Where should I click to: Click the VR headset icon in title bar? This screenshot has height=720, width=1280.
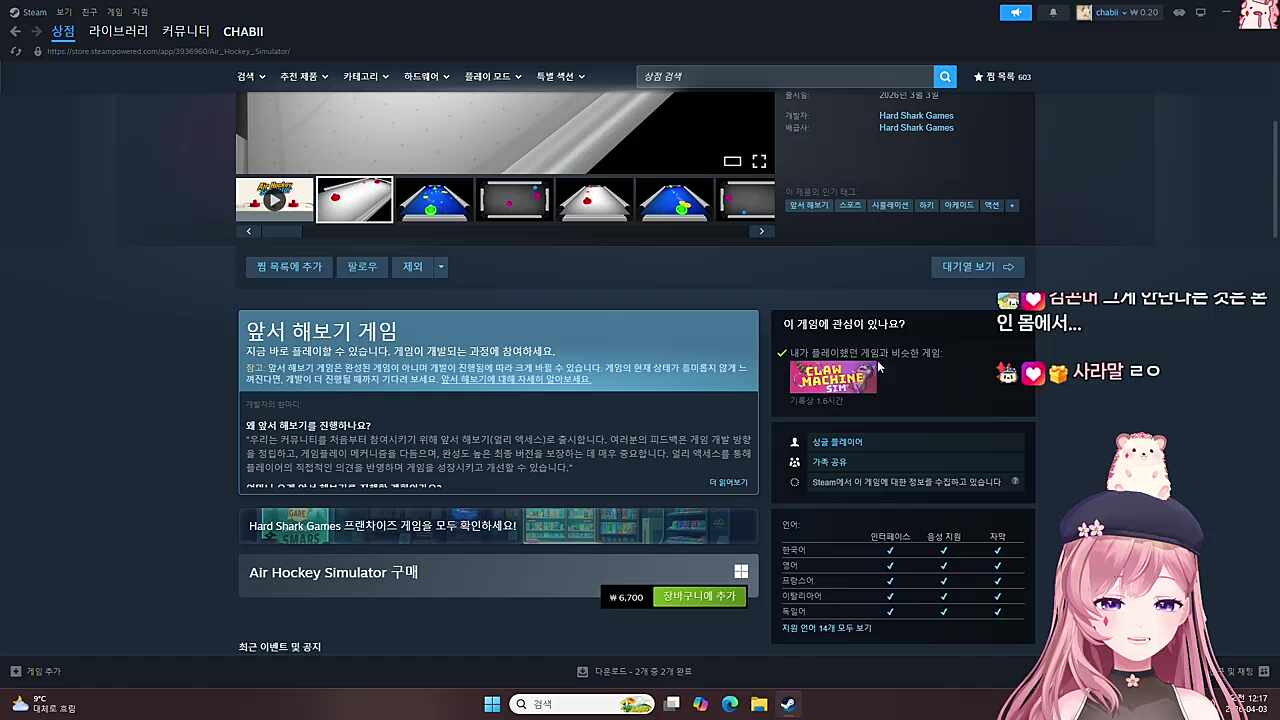(x=1179, y=12)
